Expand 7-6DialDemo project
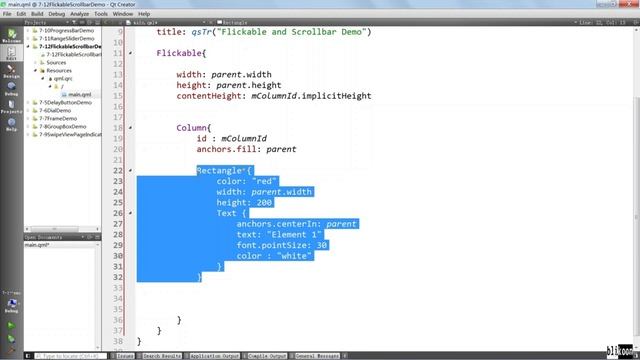The image size is (640, 360). [x=28, y=111]
